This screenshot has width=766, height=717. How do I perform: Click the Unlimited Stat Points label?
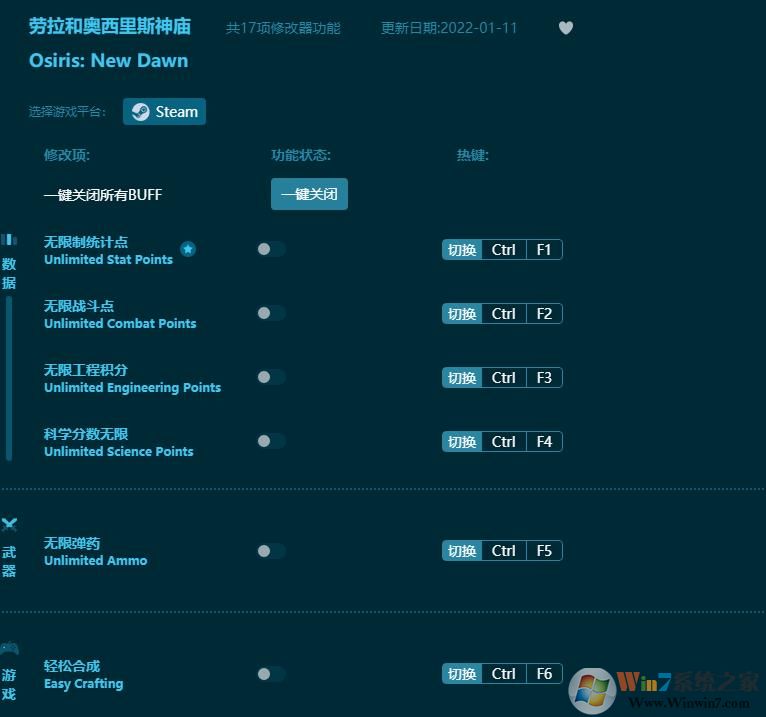click(x=108, y=259)
